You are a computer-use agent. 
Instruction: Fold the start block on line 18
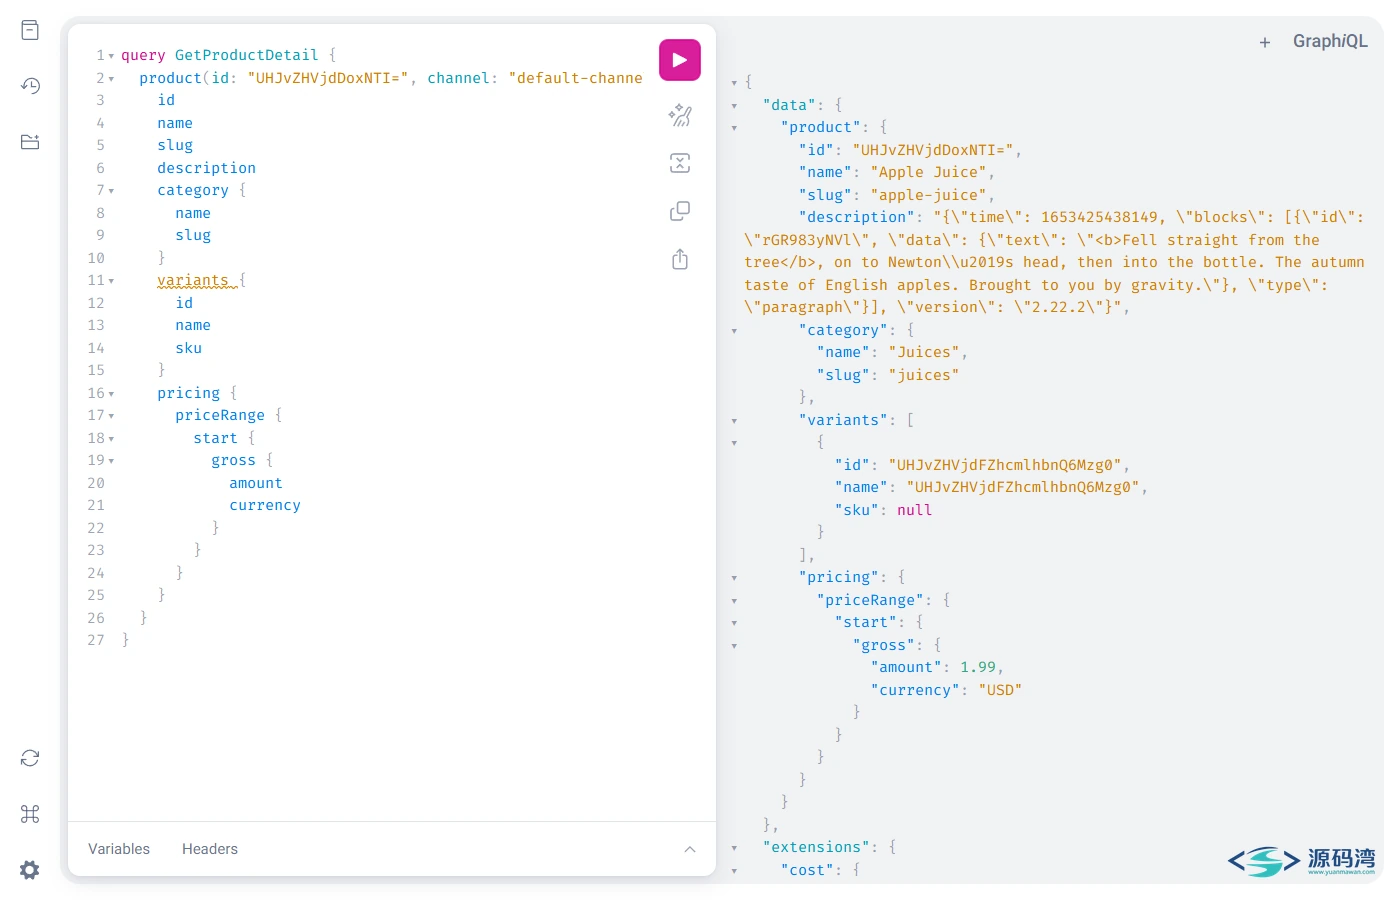coord(111,439)
